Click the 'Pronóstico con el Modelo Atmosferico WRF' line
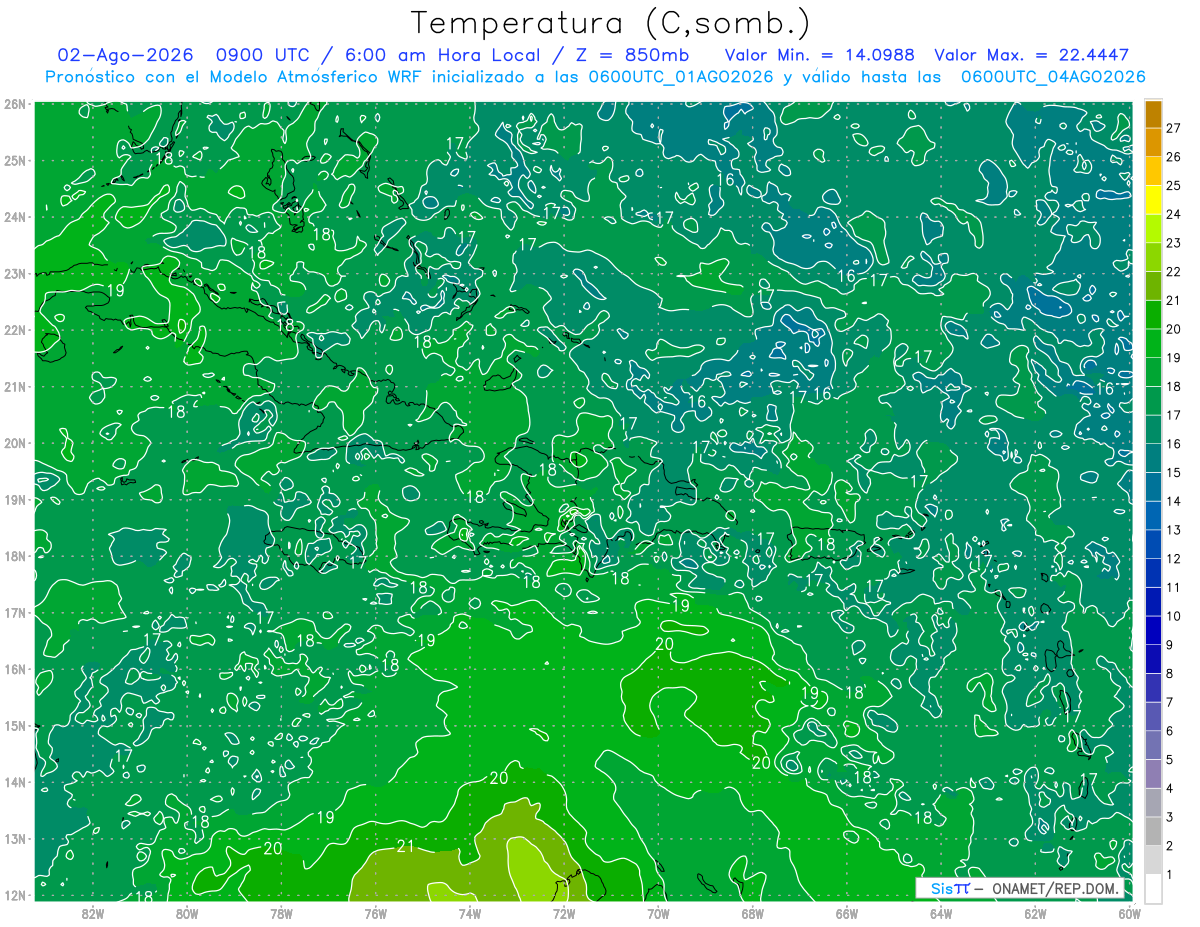This screenshot has width=1200, height=927. click(x=596, y=76)
